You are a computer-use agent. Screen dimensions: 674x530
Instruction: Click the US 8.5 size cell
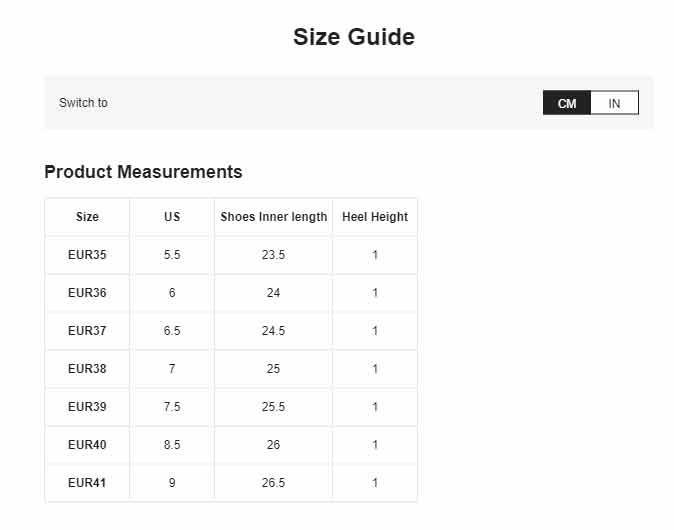tap(172, 444)
